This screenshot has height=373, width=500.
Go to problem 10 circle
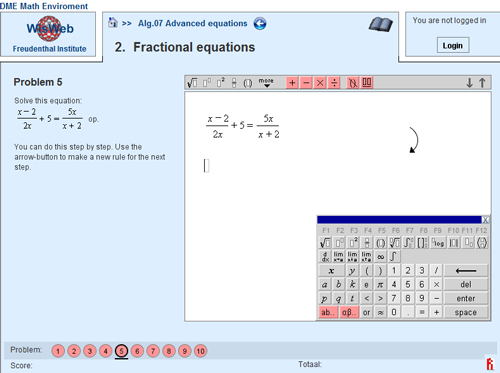tap(200, 351)
